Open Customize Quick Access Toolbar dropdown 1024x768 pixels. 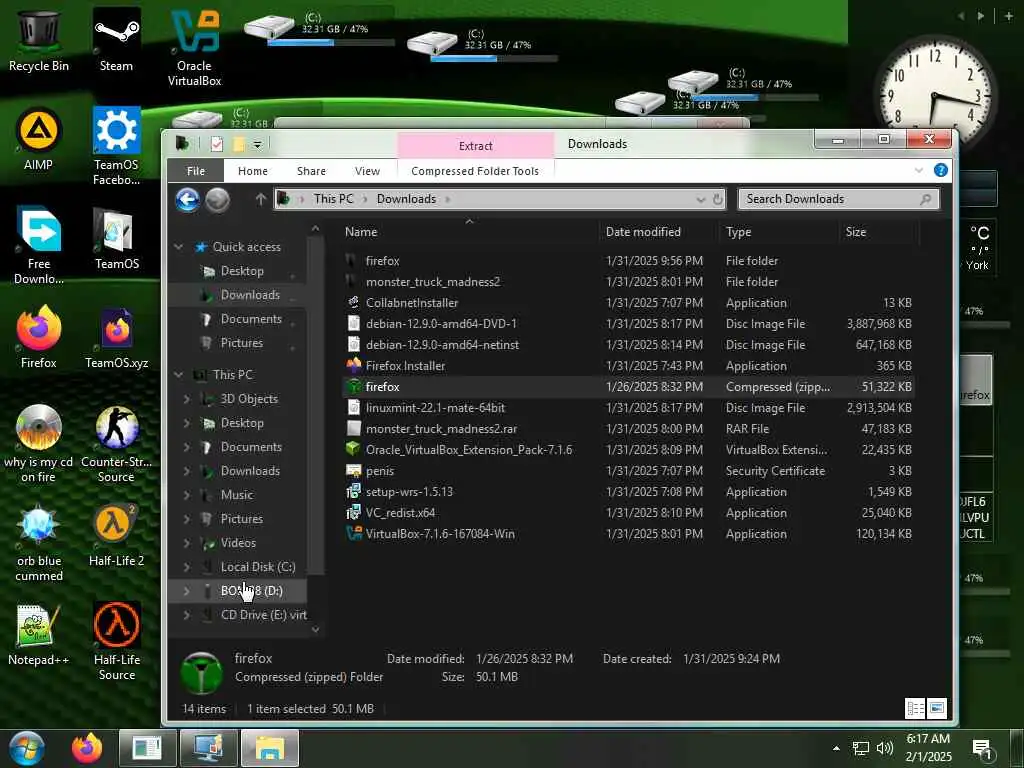258,144
